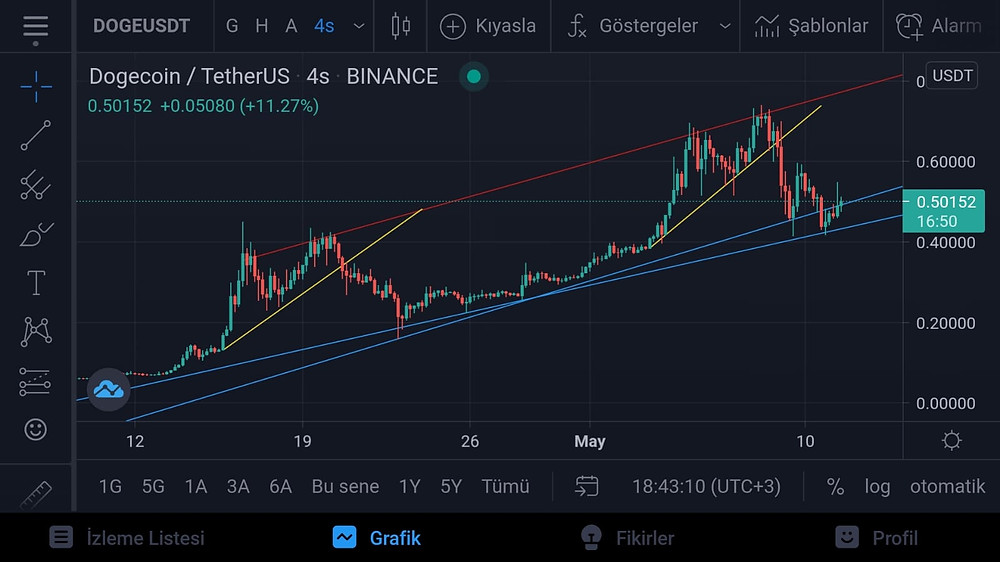Select the Text annotation tool
This screenshot has height=562, width=1000.
coord(36,283)
